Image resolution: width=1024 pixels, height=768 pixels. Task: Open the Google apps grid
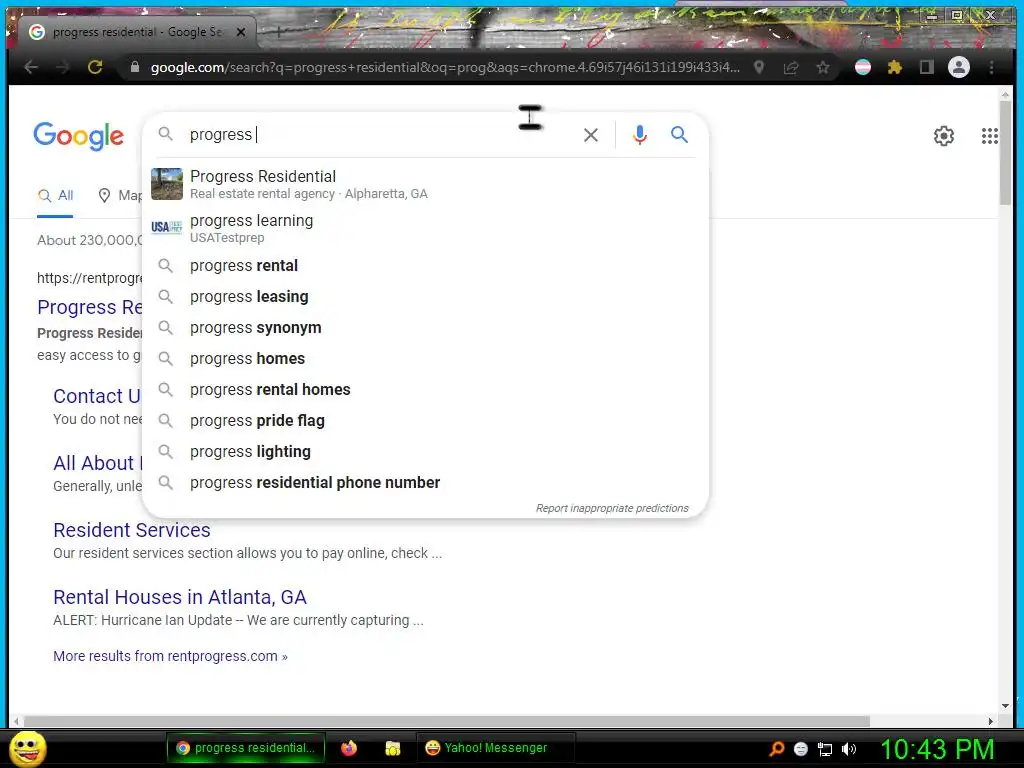click(989, 136)
